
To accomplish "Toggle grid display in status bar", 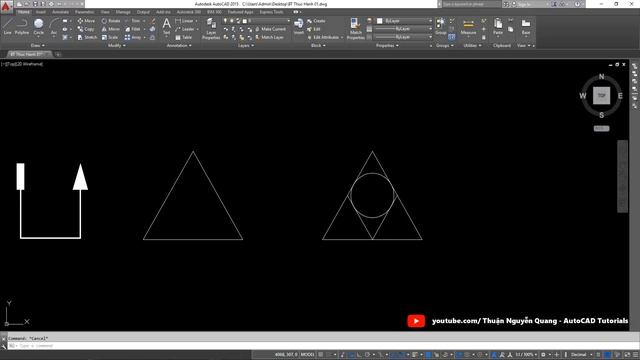I will click(x=321, y=354).
